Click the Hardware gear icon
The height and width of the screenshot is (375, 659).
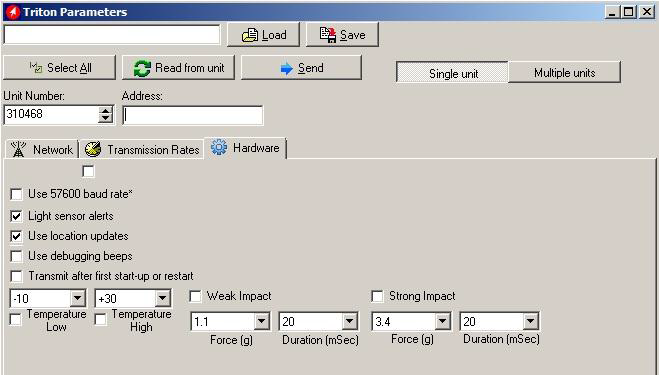pos(219,148)
